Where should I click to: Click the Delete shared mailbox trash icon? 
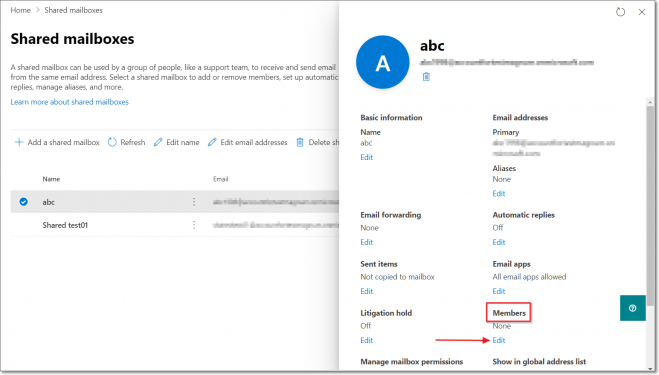tap(300, 142)
